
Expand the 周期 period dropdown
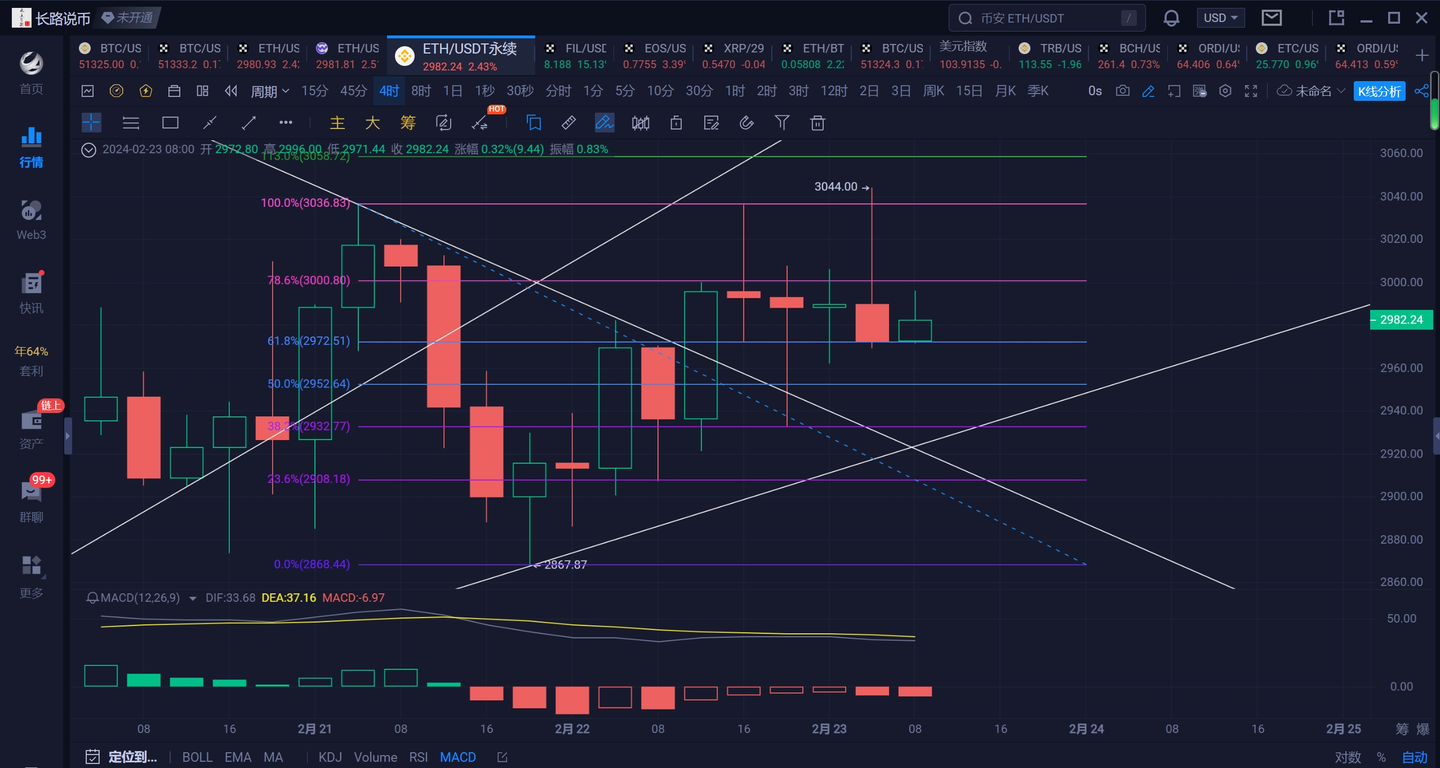point(270,91)
